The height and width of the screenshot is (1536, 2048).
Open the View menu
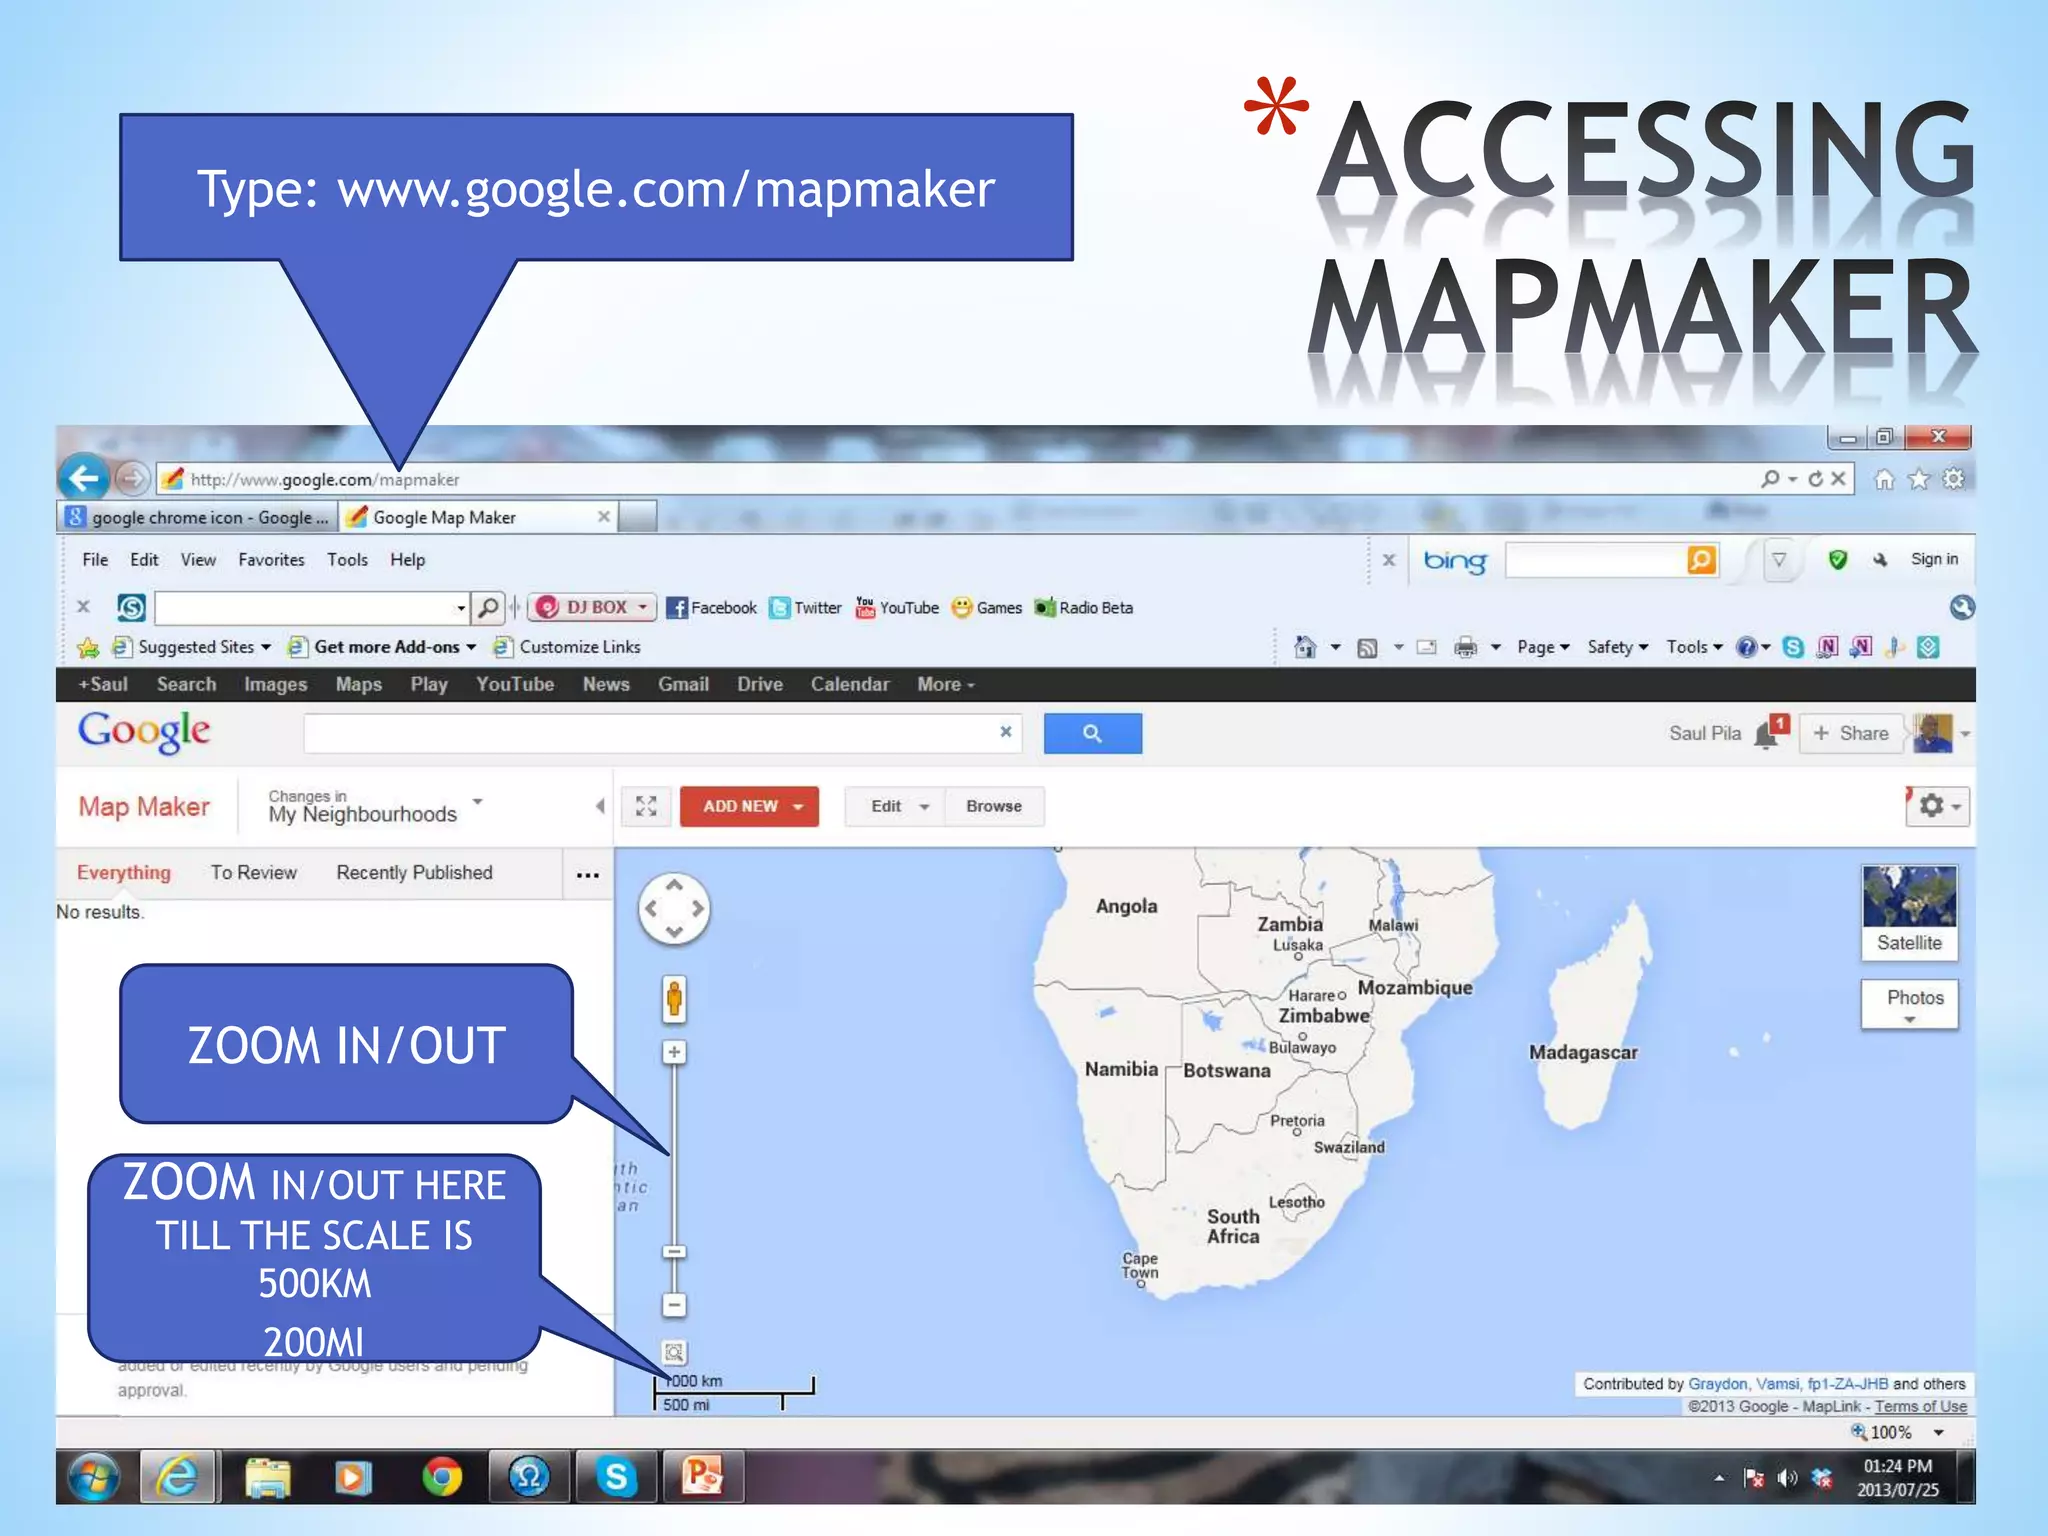(x=198, y=560)
